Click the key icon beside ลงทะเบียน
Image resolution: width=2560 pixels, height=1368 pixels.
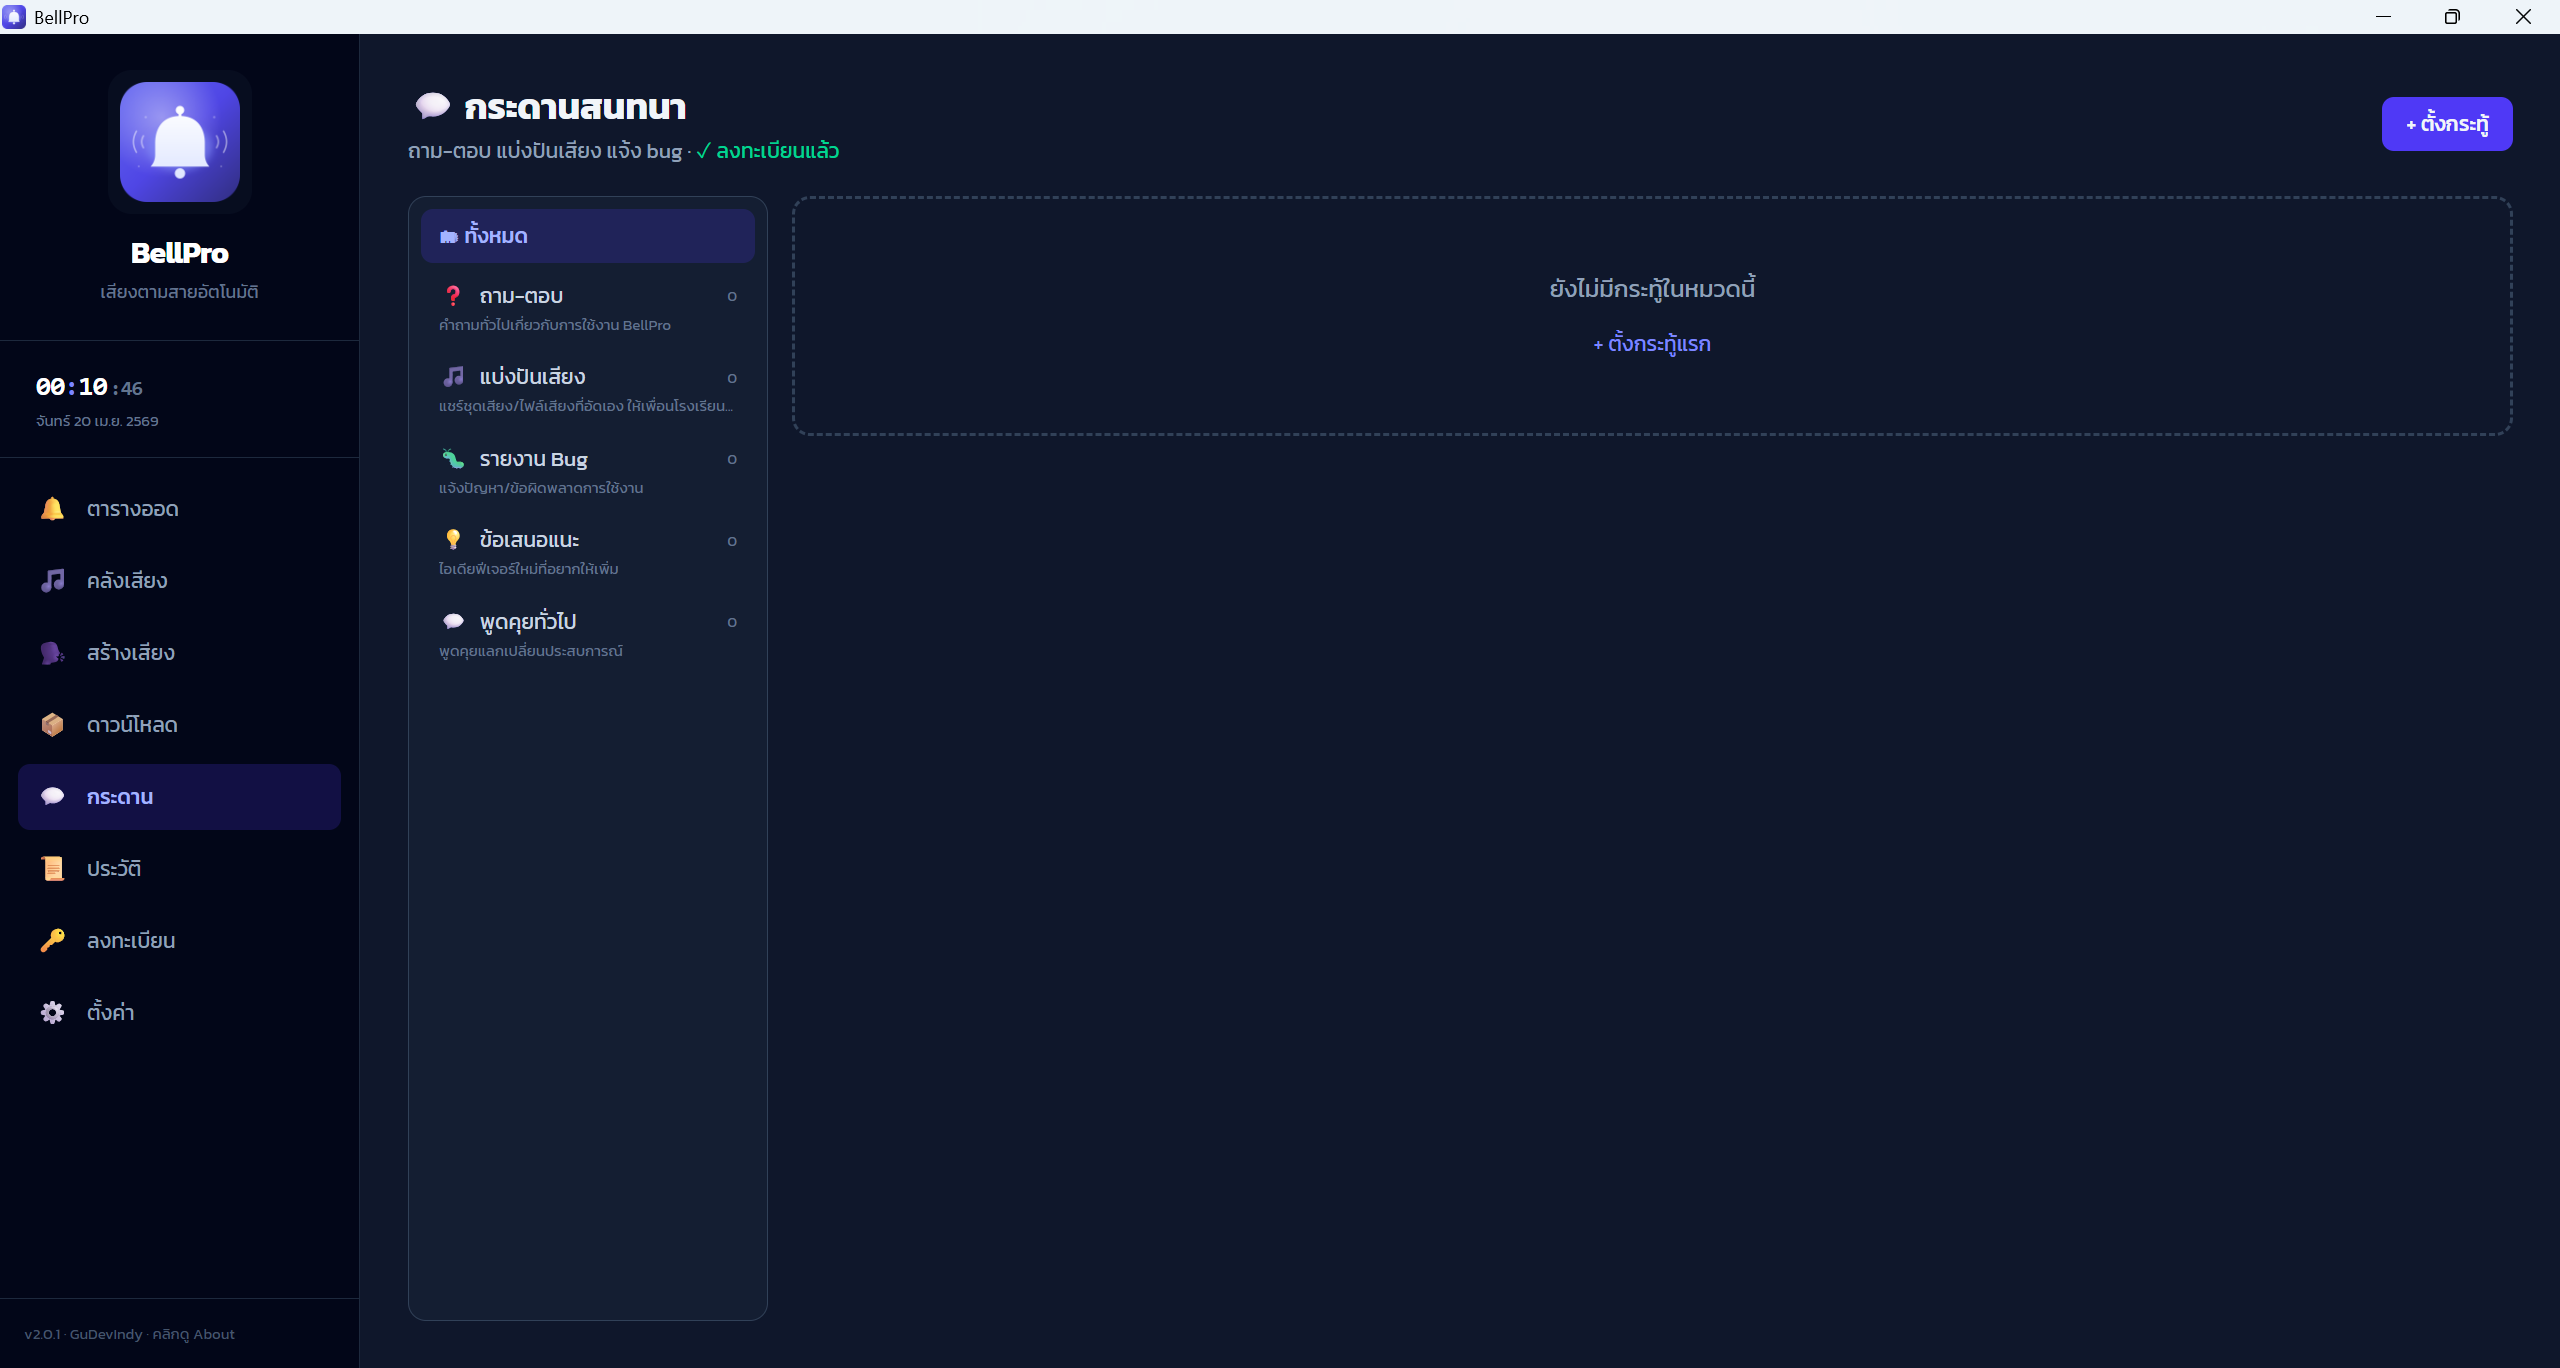[x=52, y=941]
